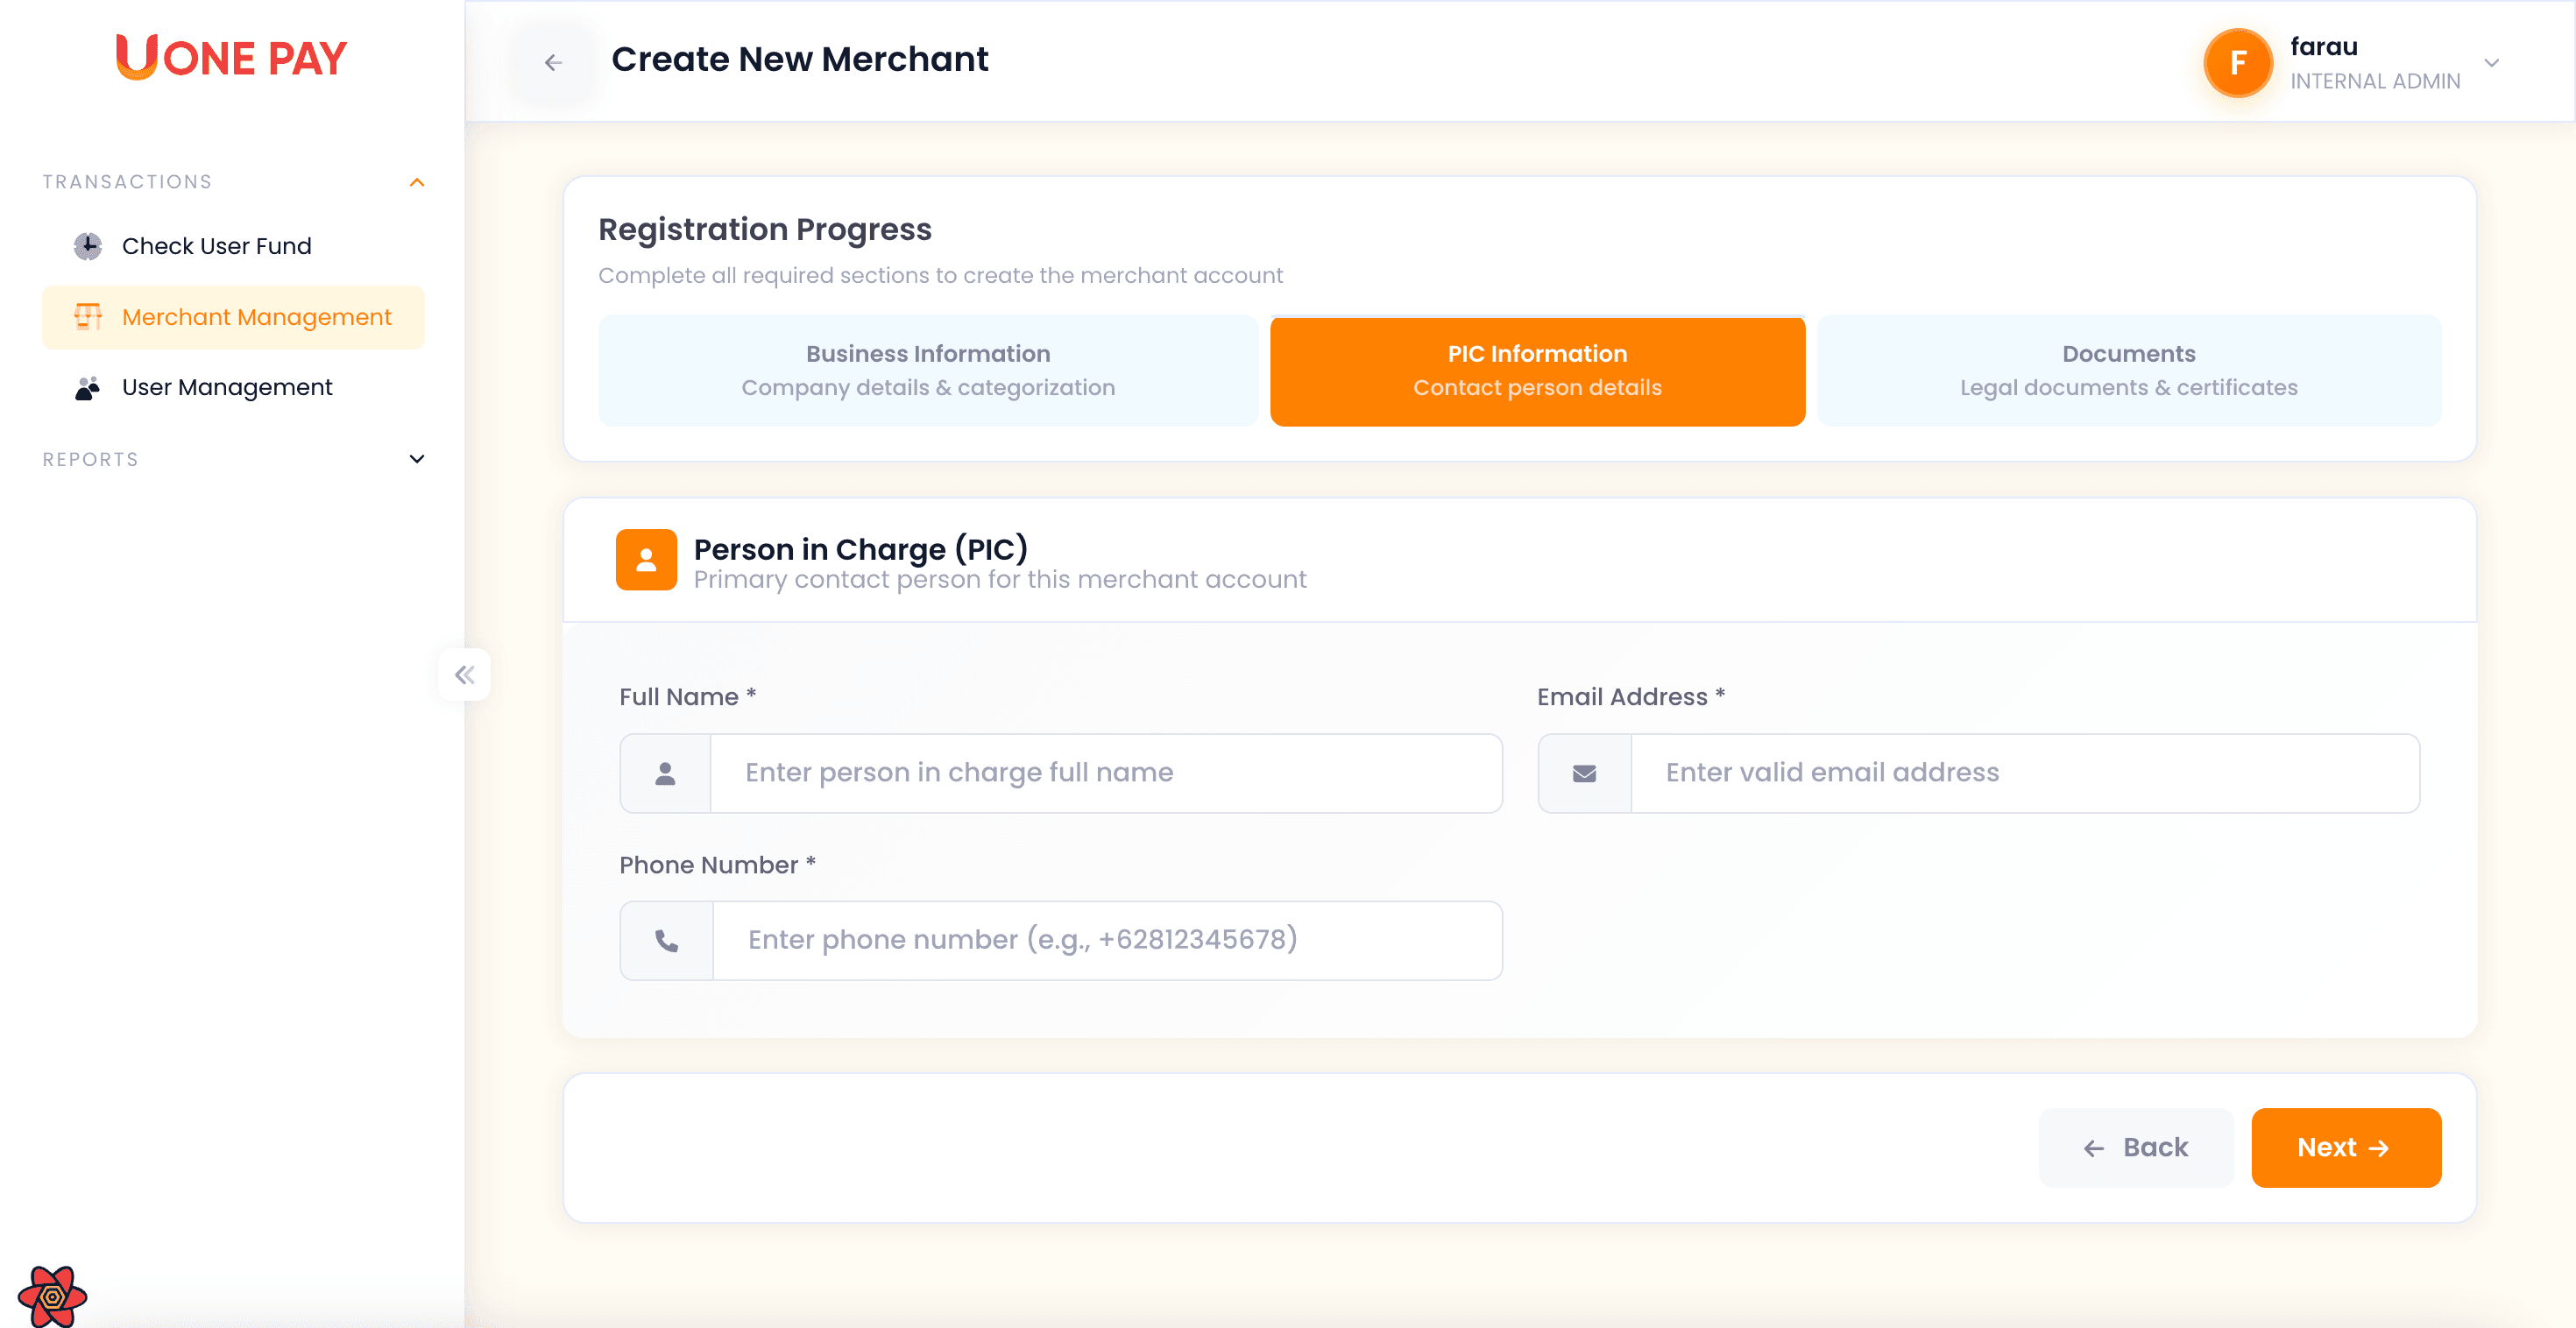
Task: Click the Check User Fund clock icon
Action: [x=88, y=246]
